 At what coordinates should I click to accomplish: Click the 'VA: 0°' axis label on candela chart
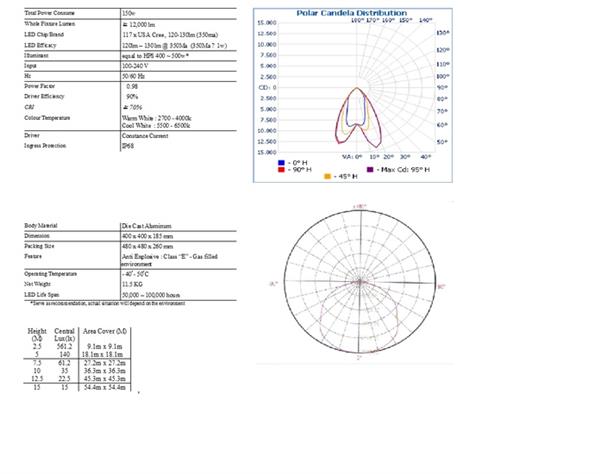pyautogui.click(x=352, y=157)
